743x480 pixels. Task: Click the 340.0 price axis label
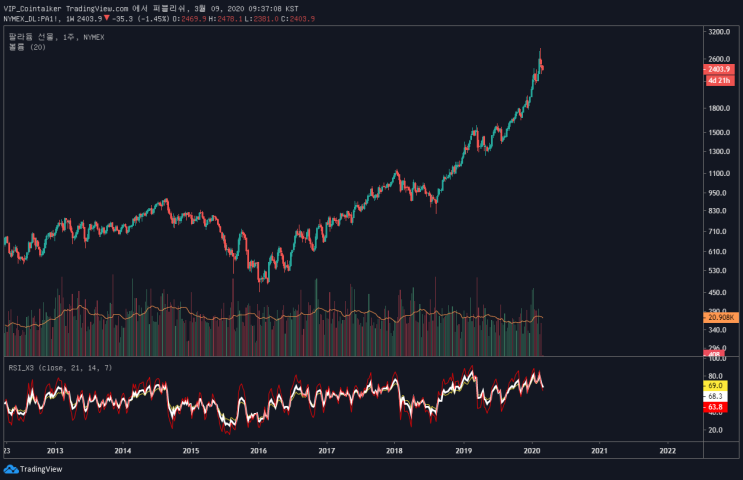point(717,330)
